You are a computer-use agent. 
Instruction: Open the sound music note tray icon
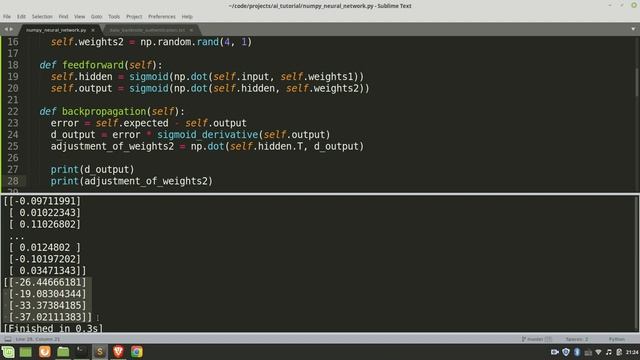pos(609,352)
